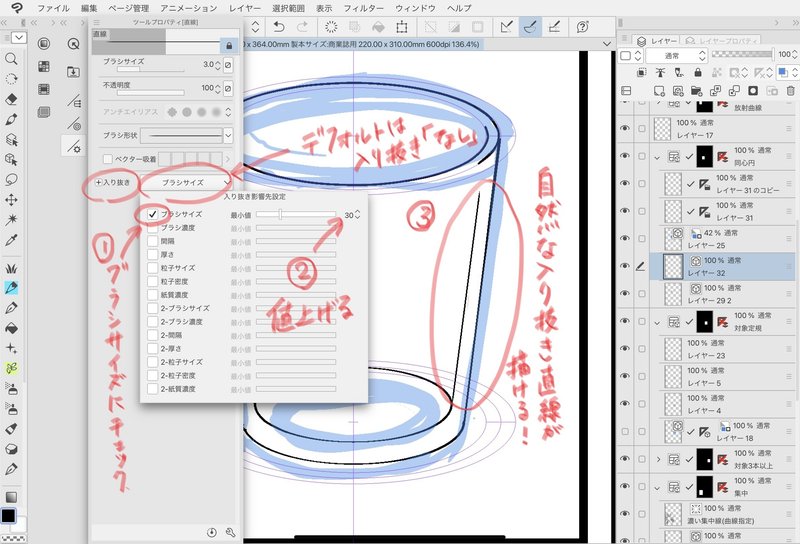
Task: Select the green flower decoration tool
Action: (11, 368)
